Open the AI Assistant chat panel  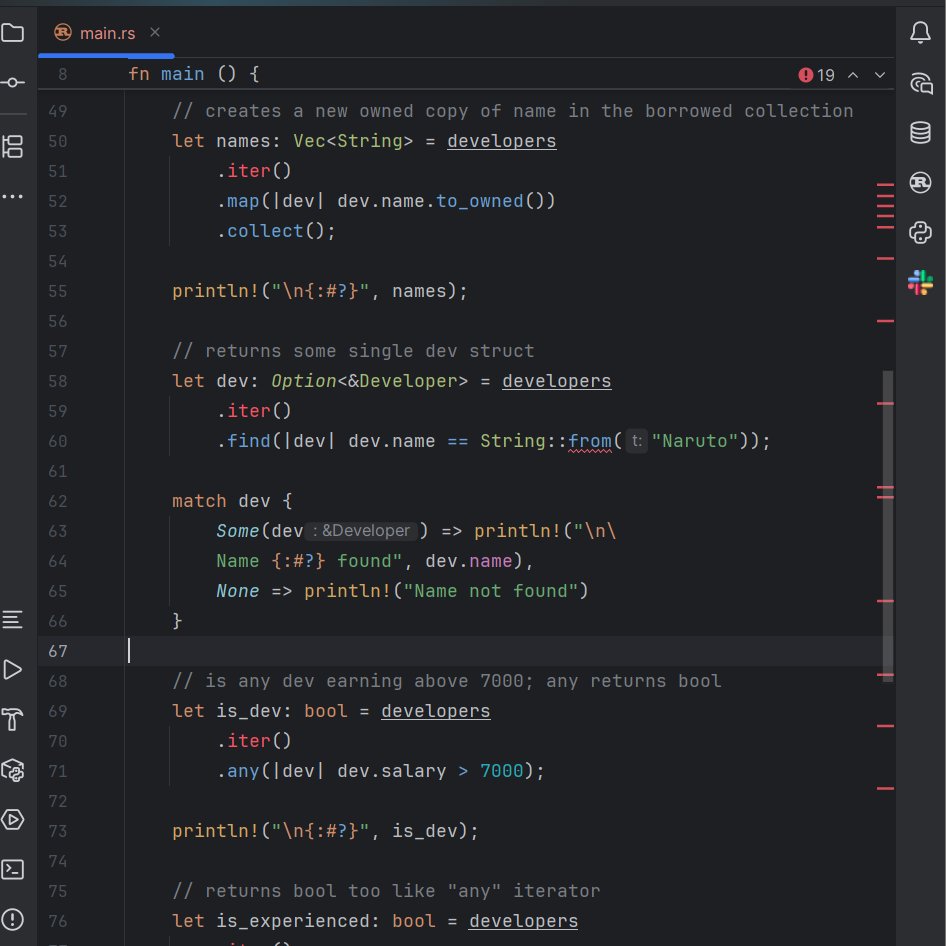click(x=921, y=83)
